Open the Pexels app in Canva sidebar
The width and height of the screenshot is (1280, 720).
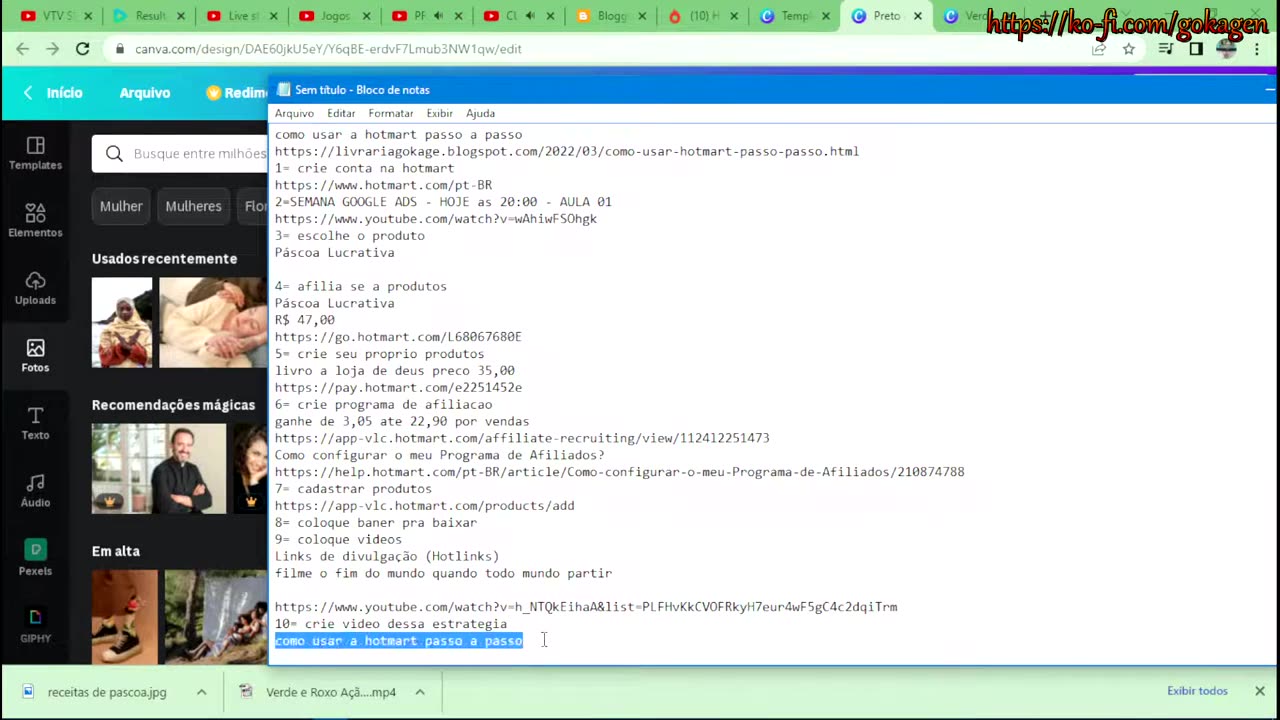pos(35,558)
